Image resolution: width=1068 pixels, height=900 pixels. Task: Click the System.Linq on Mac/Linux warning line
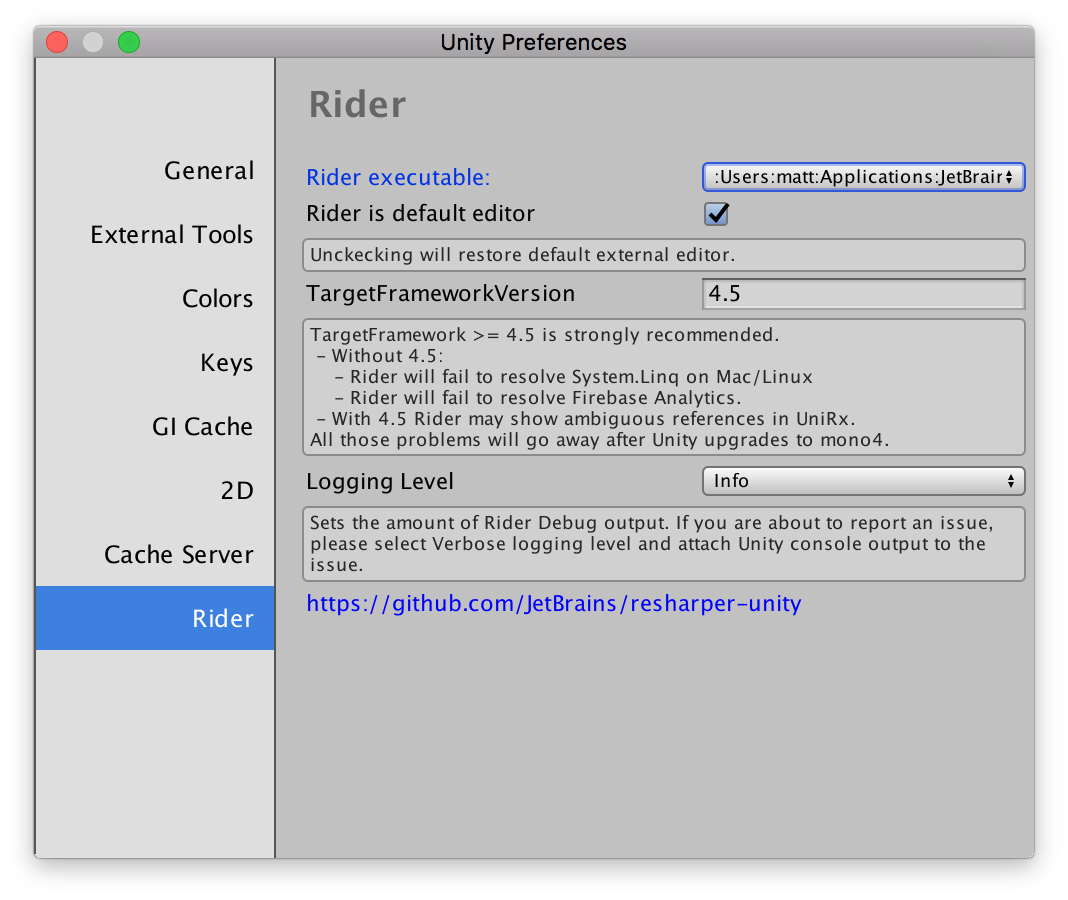pyautogui.click(x=574, y=377)
